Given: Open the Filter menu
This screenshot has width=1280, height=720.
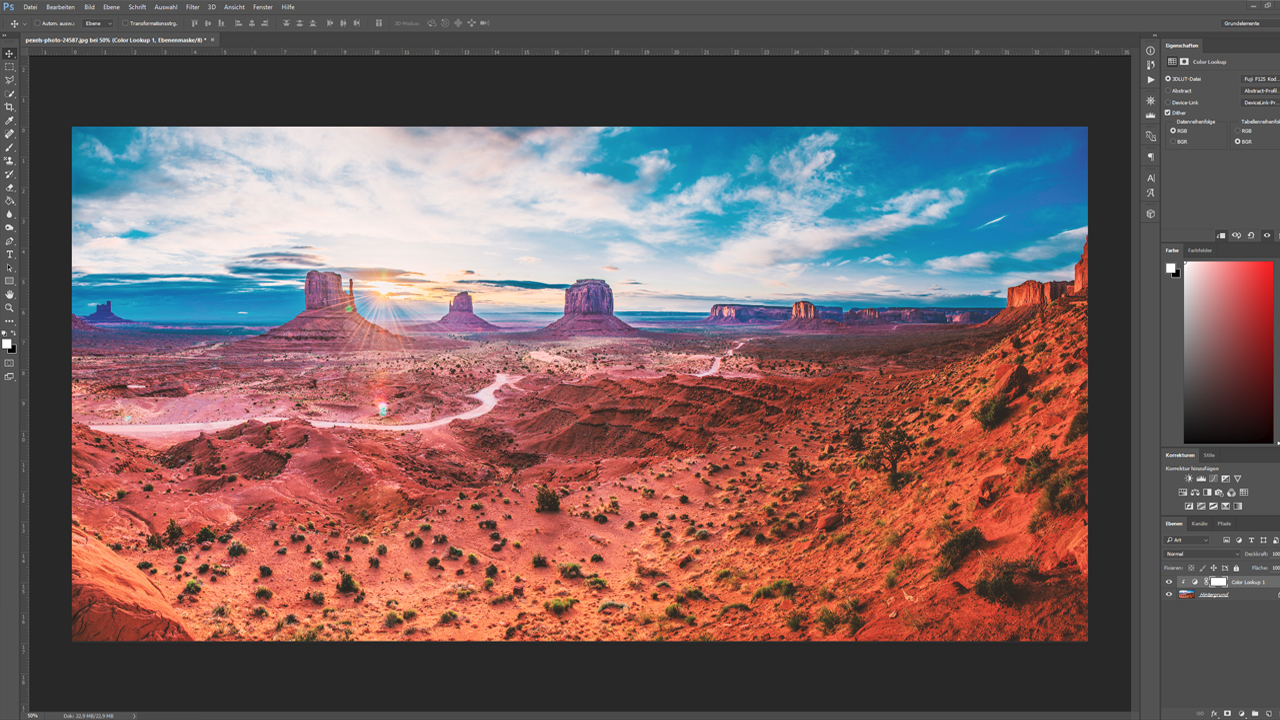Looking at the screenshot, I should point(192,7).
